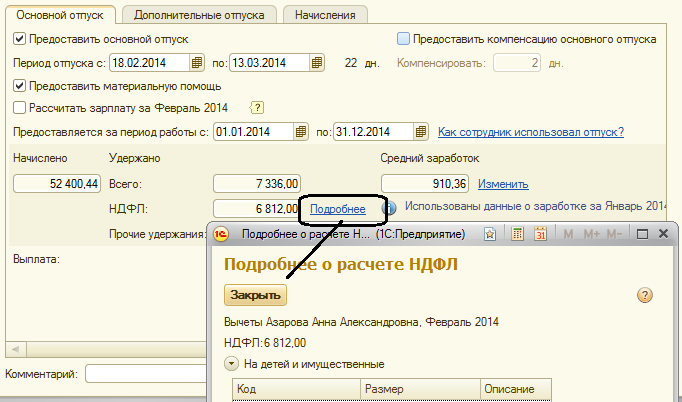Click the Выплата label
The image size is (682, 402).
(37, 259)
